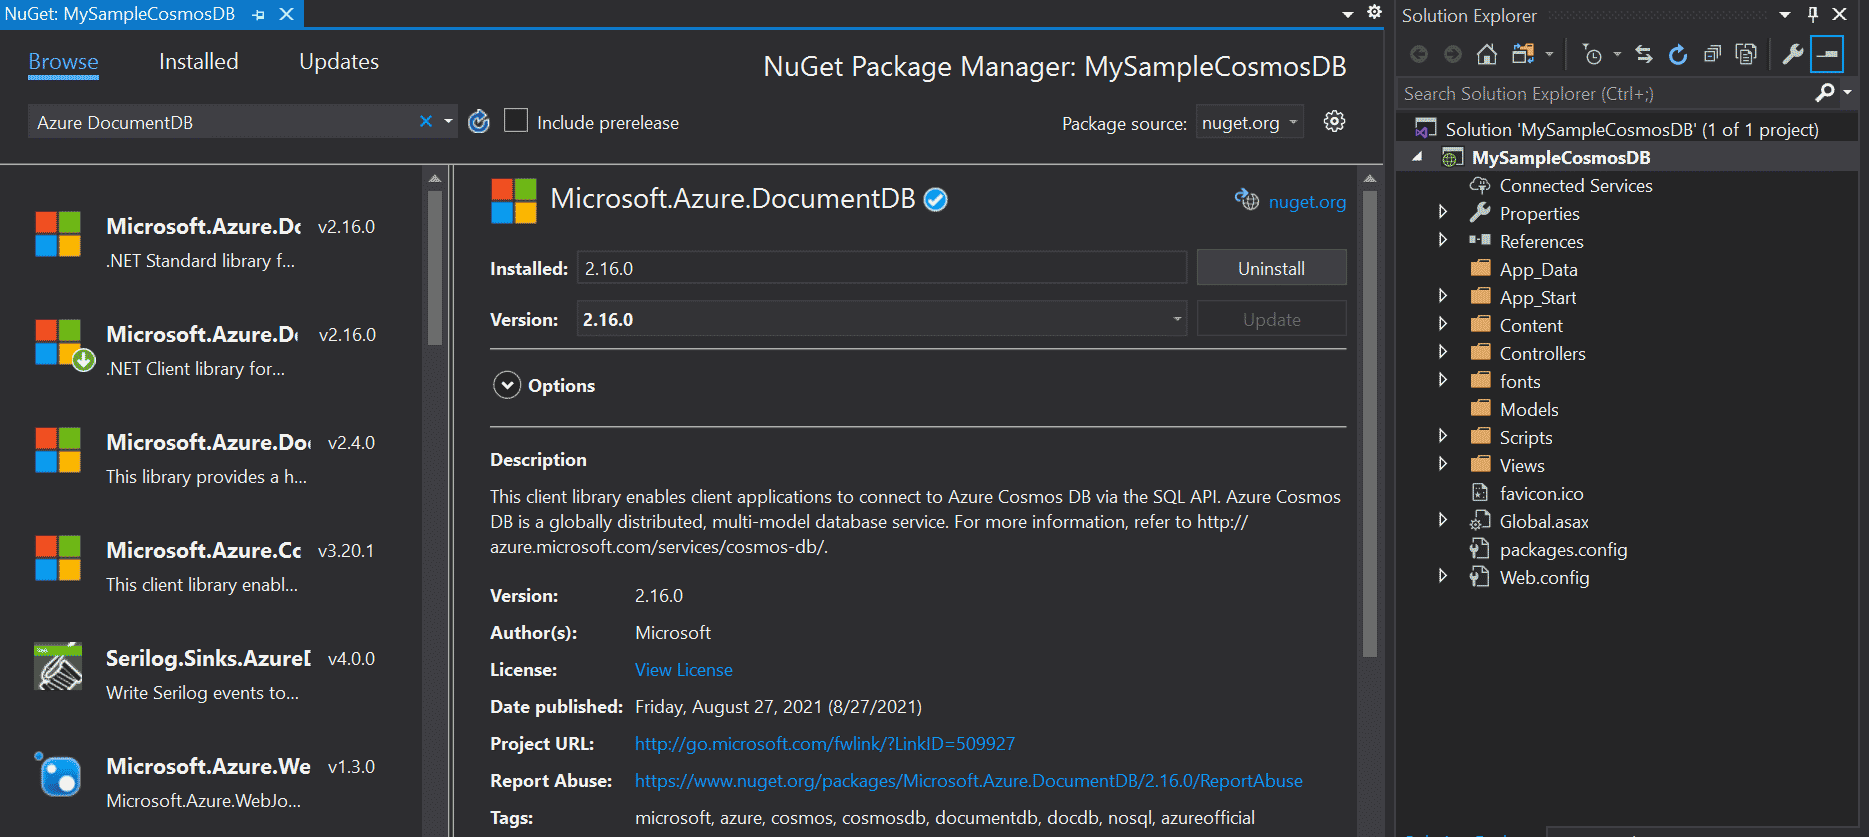The height and width of the screenshot is (837, 1869).
Task: Click the Solution Explorer Home icon
Action: tap(1487, 54)
